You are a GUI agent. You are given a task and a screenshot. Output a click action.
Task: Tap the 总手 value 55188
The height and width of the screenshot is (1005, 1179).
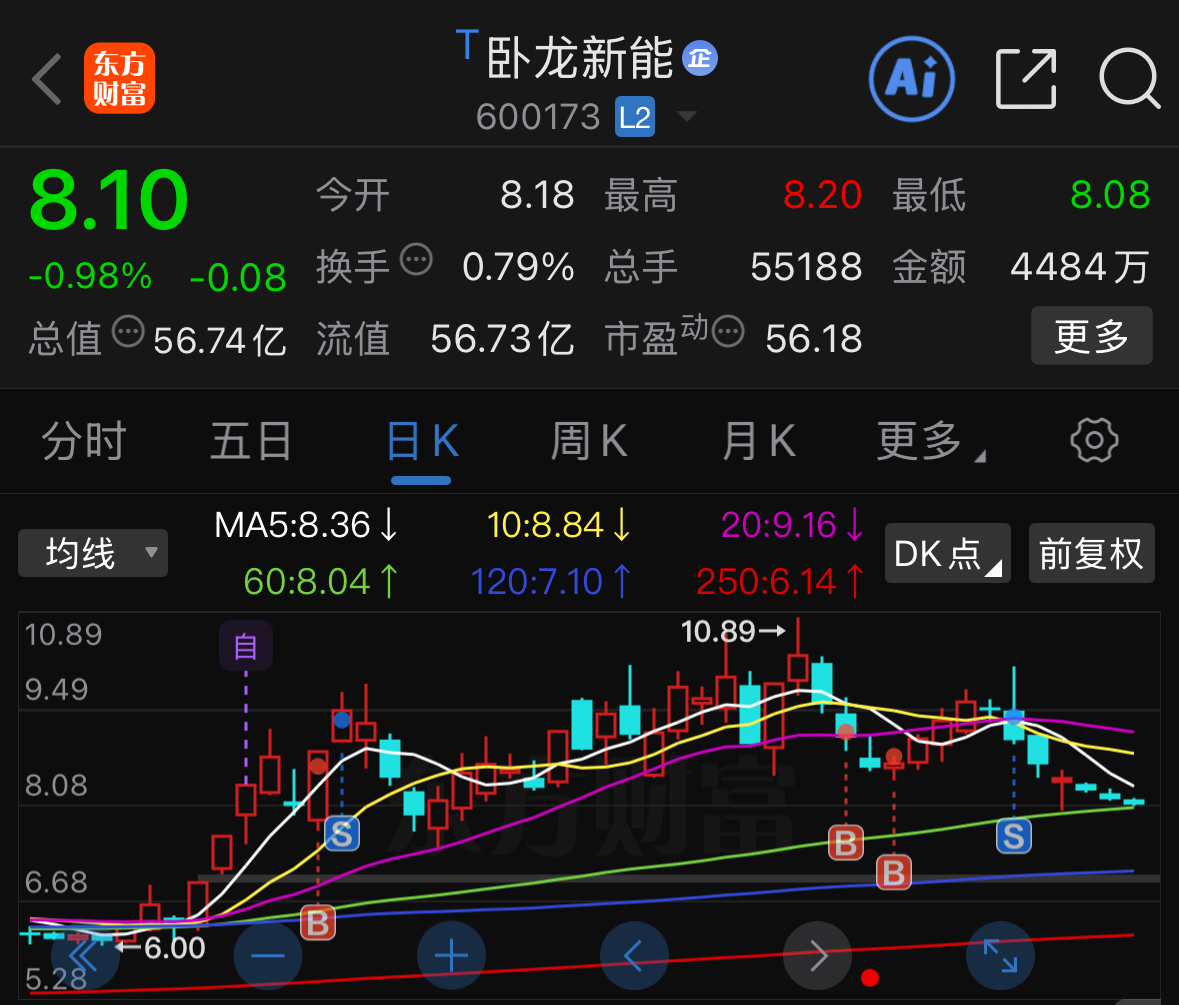[806, 267]
